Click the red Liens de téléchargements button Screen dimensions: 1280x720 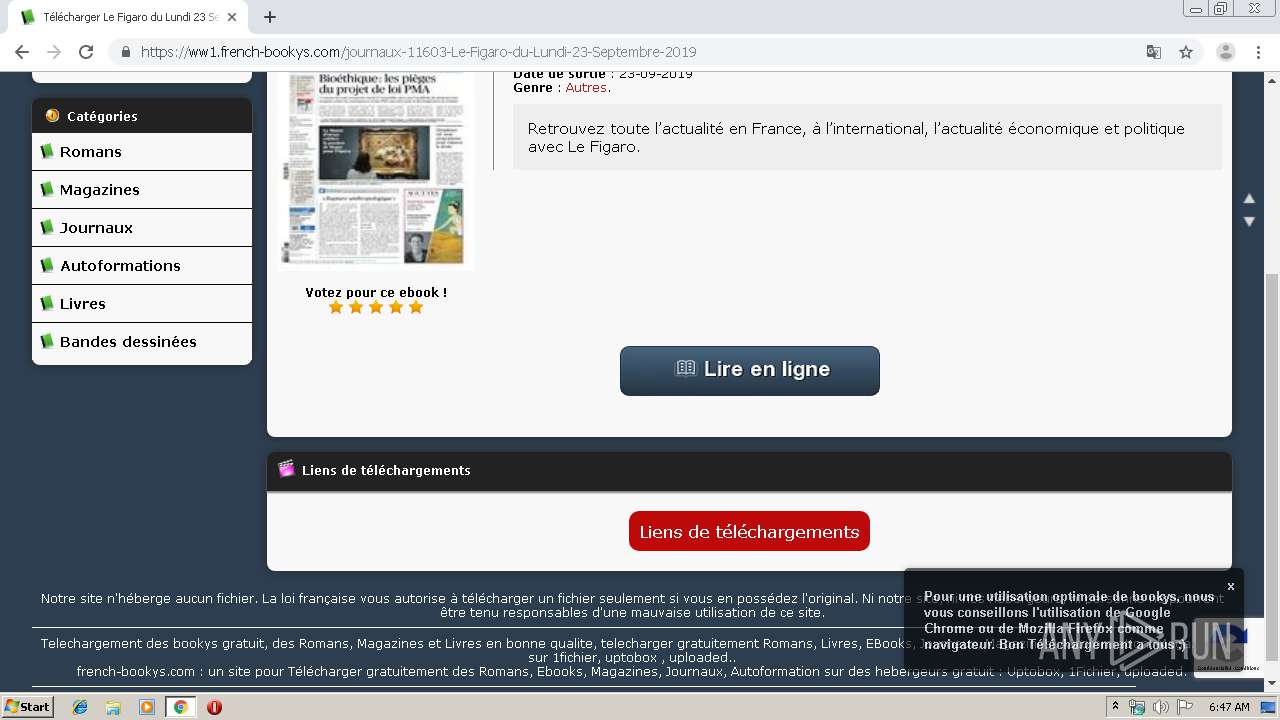[x=749, y=531]
